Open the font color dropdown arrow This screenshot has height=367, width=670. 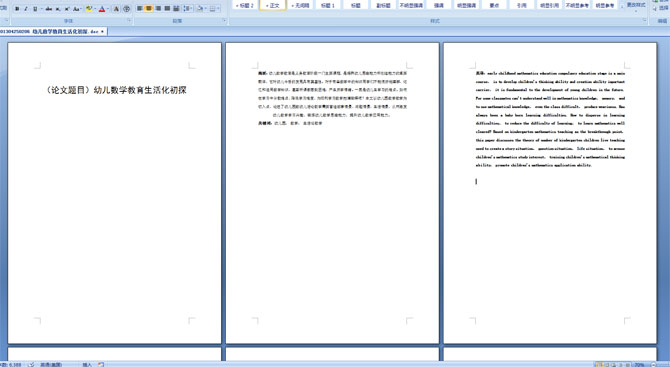coord(108,9)
